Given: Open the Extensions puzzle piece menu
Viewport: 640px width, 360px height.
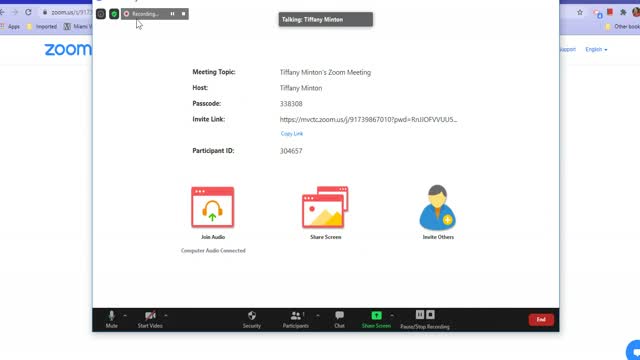Looking at the screenshot, I should point(623,13).
